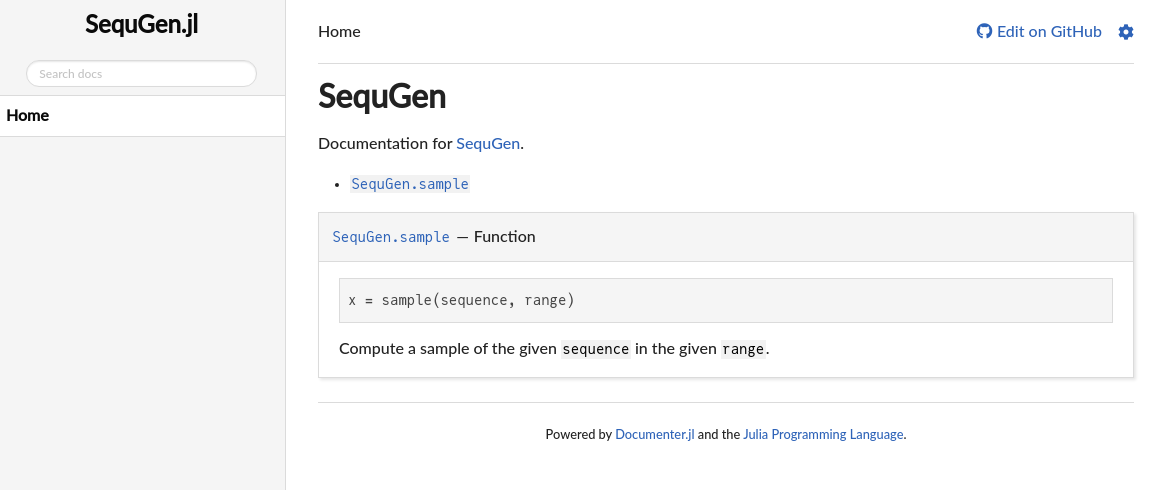Click the 'Powered by' footer text

[578, 435]
